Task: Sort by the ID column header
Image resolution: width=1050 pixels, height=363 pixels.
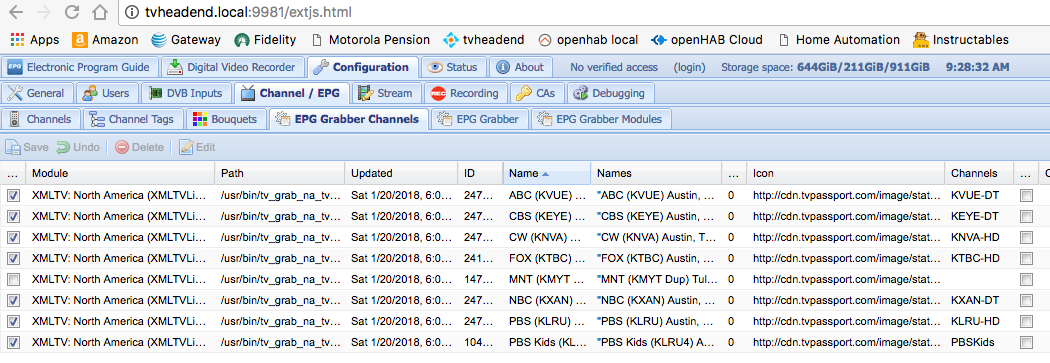Action: [480, 173]
